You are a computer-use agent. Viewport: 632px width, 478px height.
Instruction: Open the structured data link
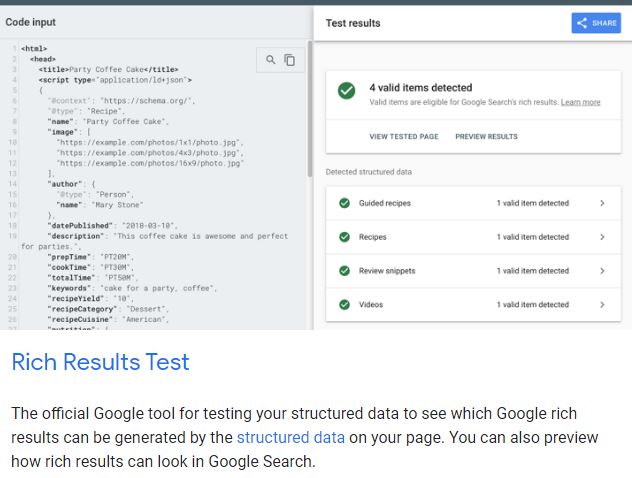(x=291, y=437)
